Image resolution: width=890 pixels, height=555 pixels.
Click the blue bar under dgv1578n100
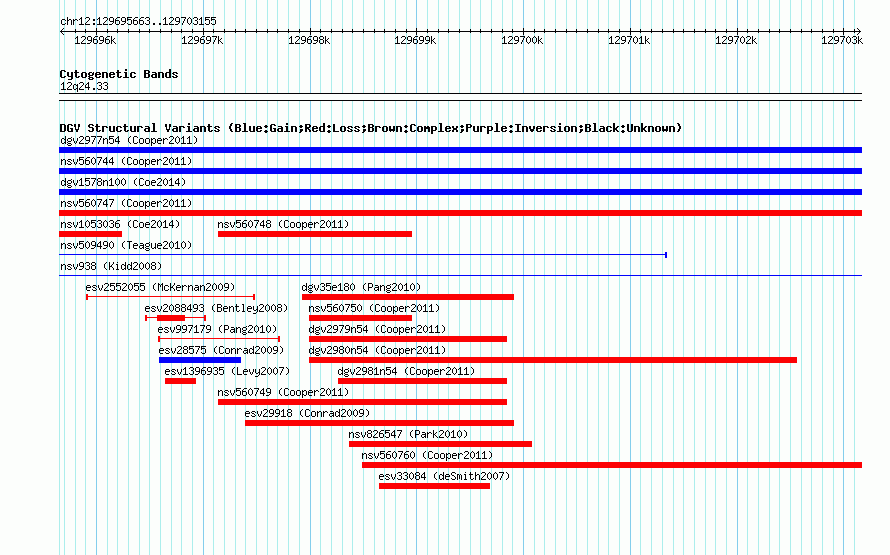[460, 192]
